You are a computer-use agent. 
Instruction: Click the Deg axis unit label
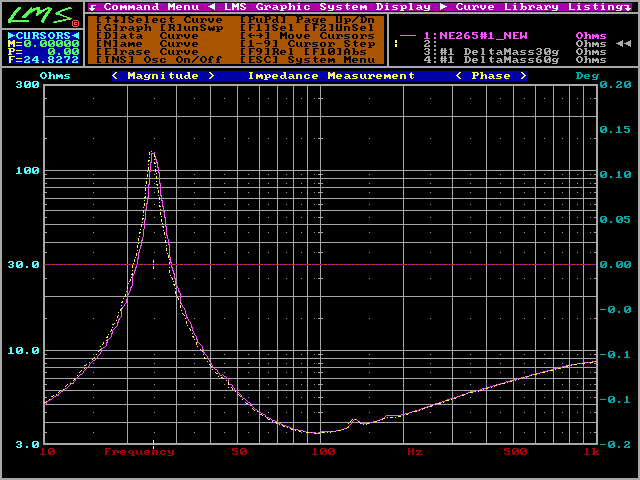tap(587, 76)
